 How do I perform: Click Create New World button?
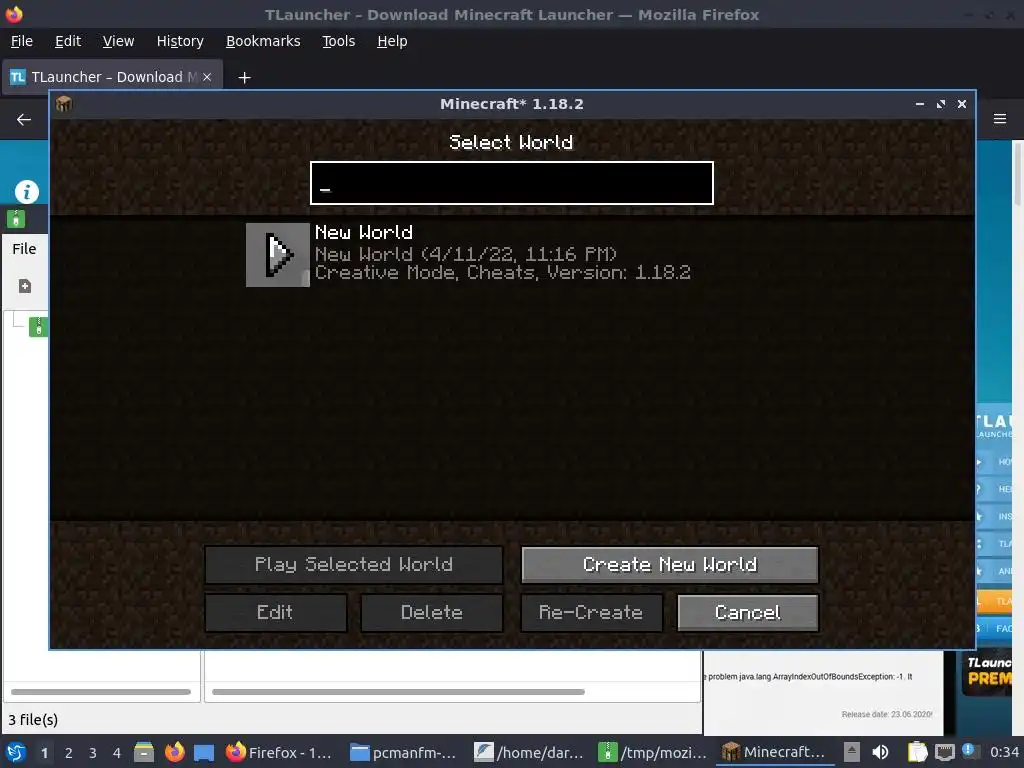pyautogui.click(x=669, y=564)
